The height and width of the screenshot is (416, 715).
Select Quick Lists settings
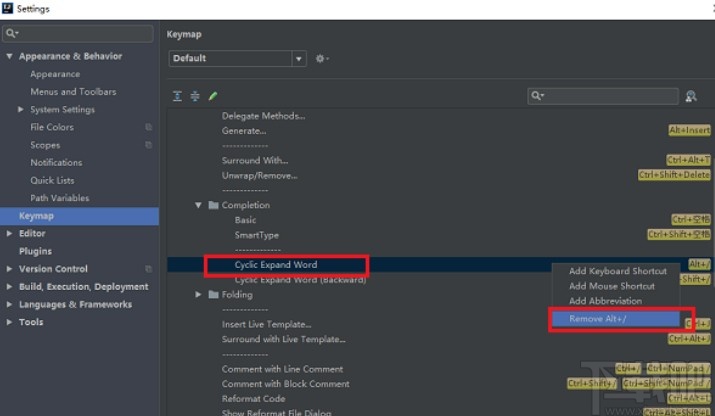52,180
